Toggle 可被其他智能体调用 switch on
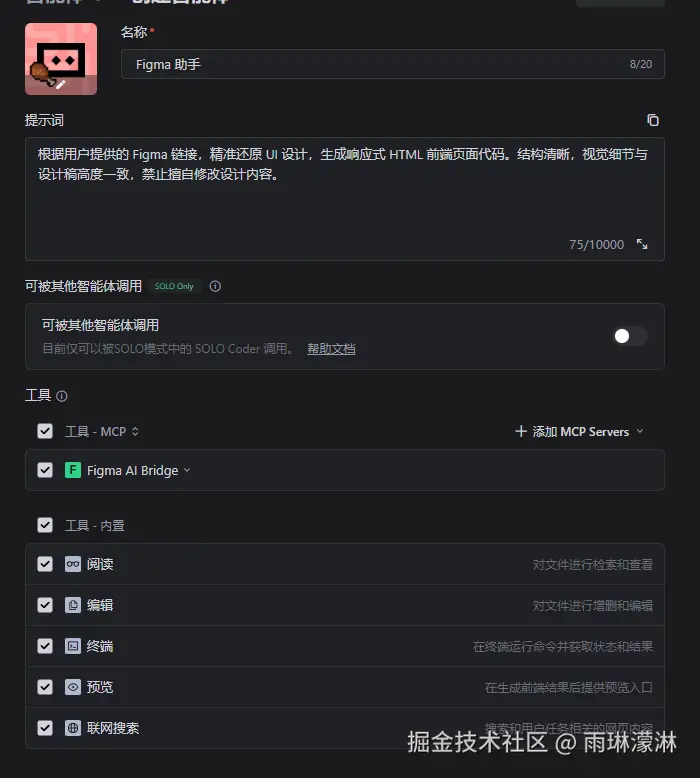Viewport: 700px width, 778px height. [630, 336]
